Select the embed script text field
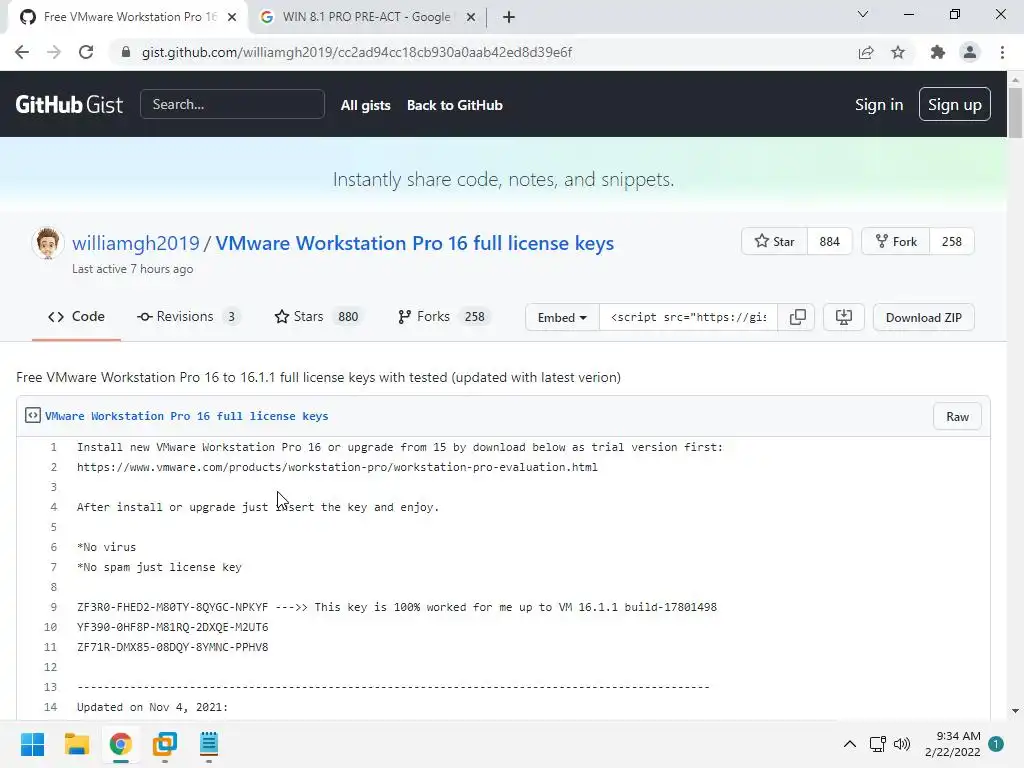The image size is (1024, 768). coord(688,317)
